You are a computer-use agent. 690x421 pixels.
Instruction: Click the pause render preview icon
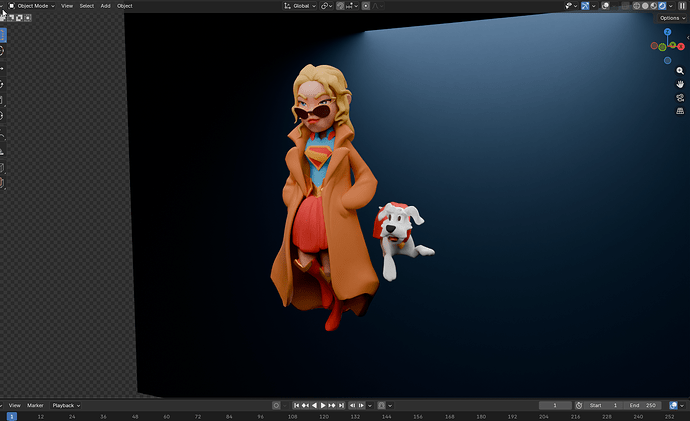point(683,6)
